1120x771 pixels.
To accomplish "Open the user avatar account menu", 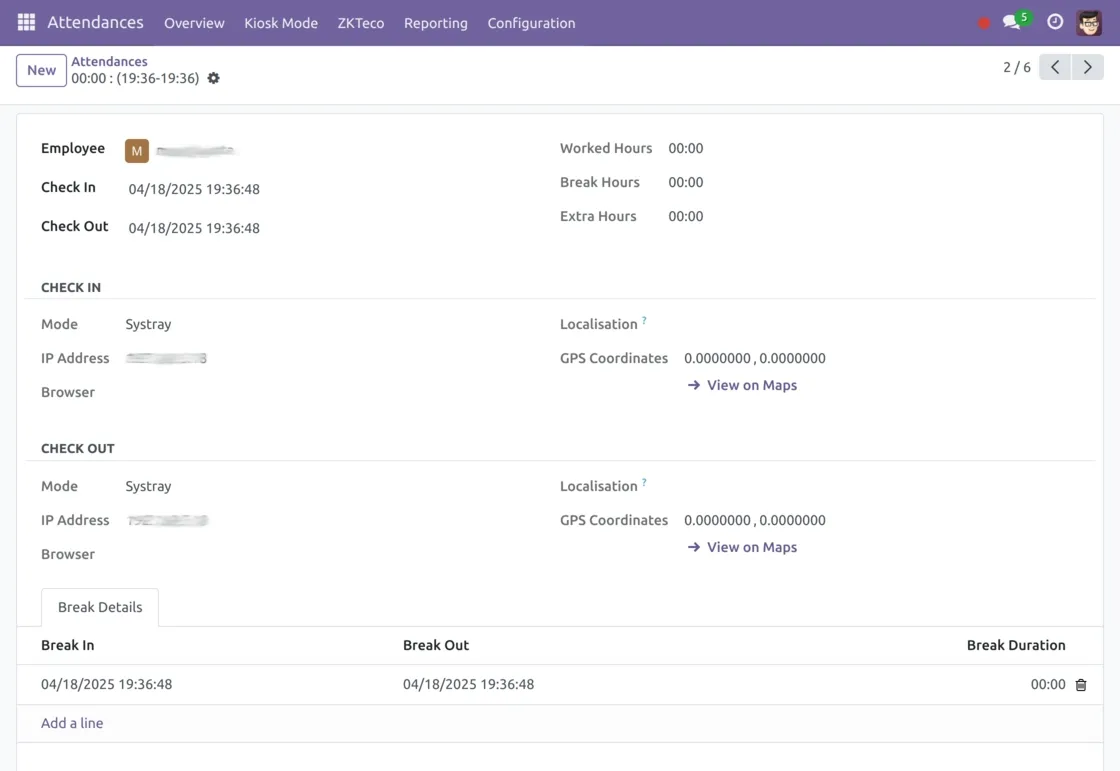I will tap(1088, 23).
